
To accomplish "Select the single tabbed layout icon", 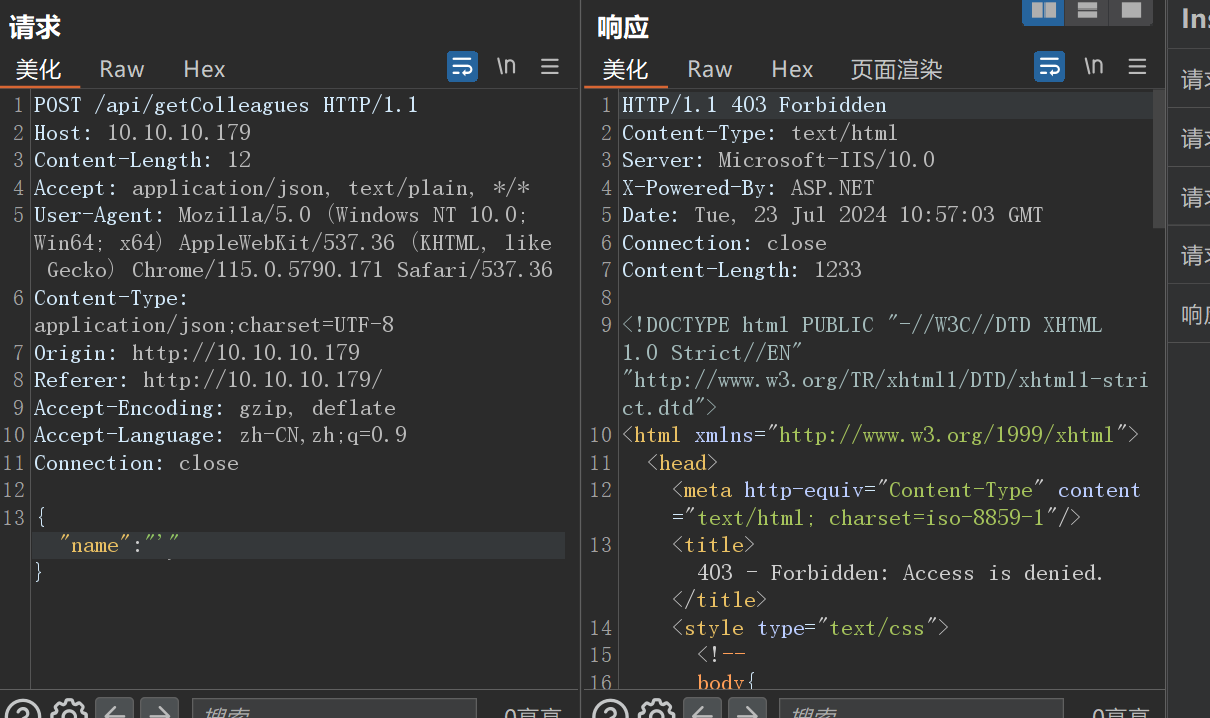I will pyautogui.click(x=1130, y=11).
